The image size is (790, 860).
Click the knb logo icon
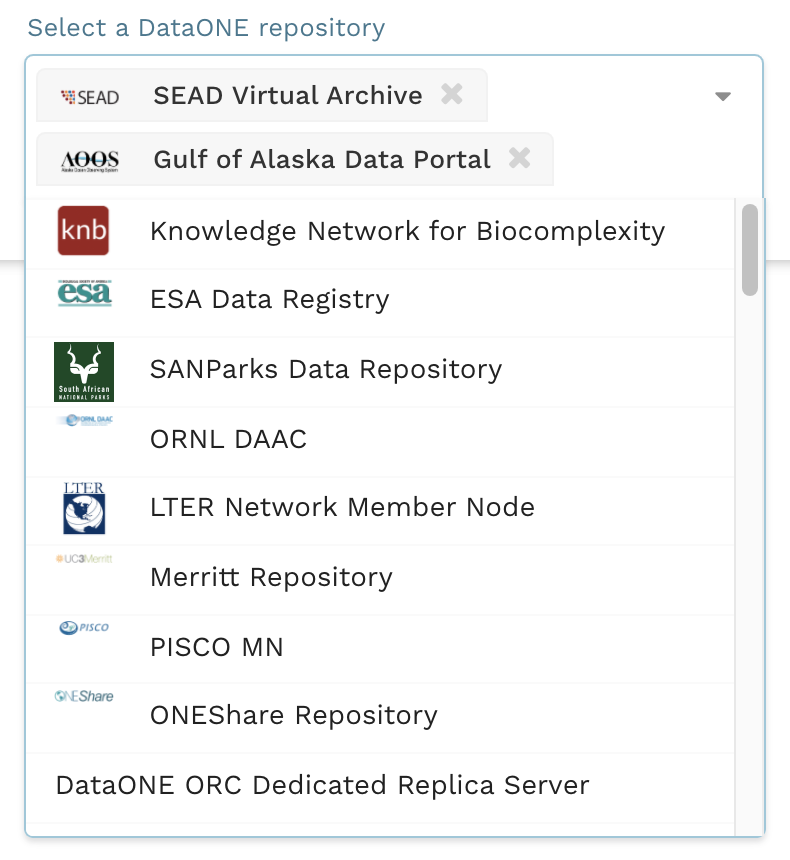pos(83,231)
